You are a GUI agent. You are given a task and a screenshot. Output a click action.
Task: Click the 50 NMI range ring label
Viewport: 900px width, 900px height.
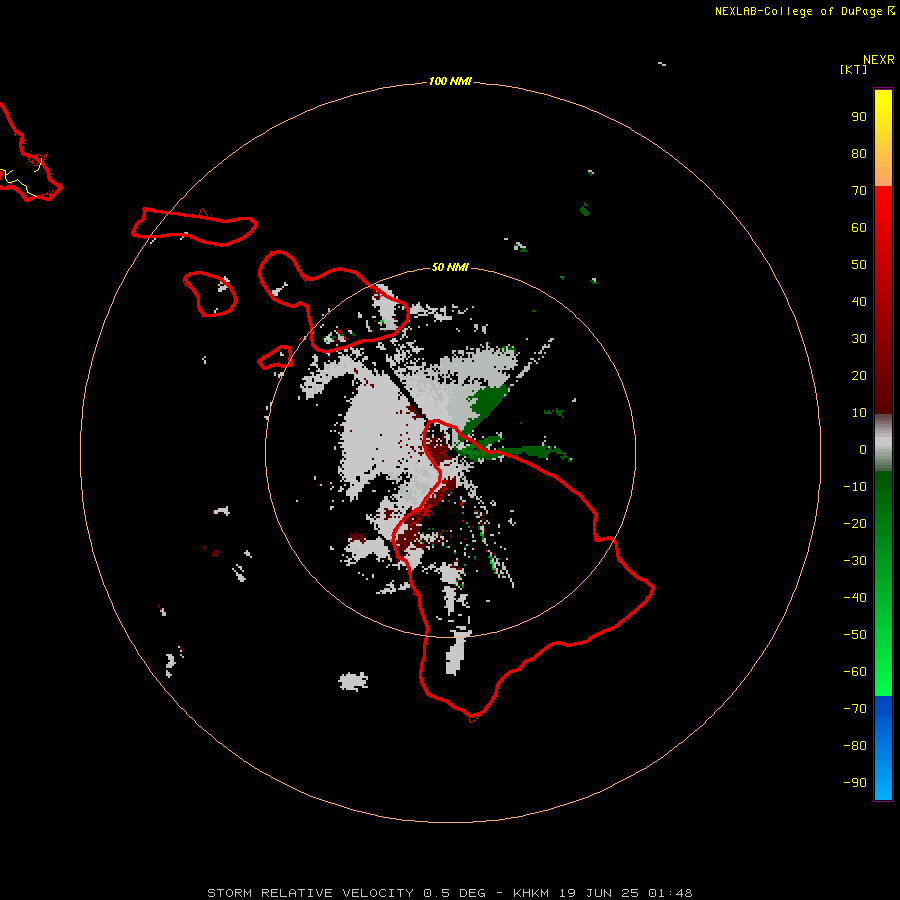tap(450, 267)
